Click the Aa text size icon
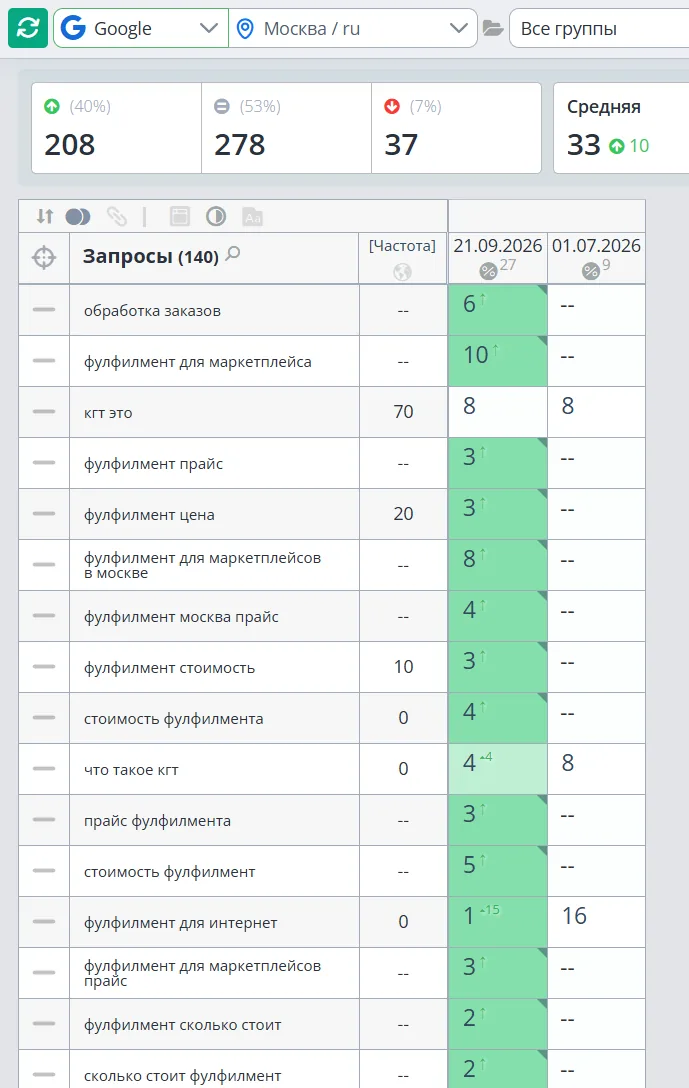This screenshot has width=689, height=1088. 253,217
